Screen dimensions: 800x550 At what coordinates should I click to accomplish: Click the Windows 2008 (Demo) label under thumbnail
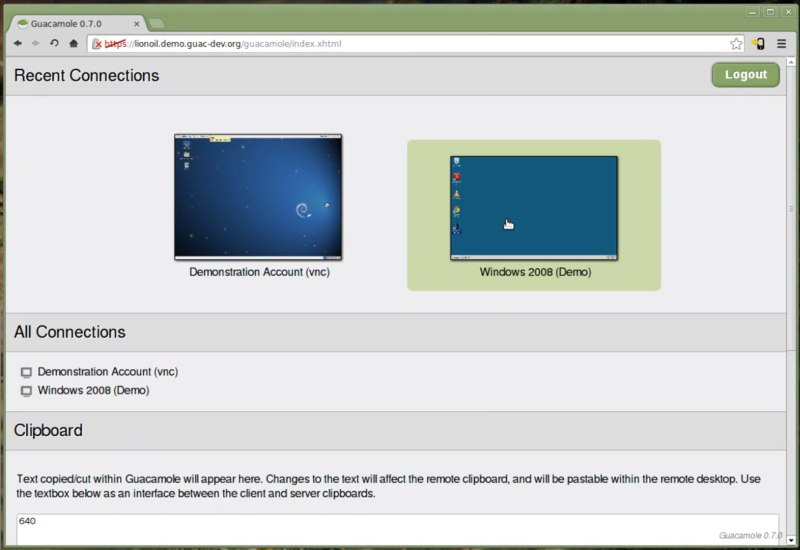535,272
